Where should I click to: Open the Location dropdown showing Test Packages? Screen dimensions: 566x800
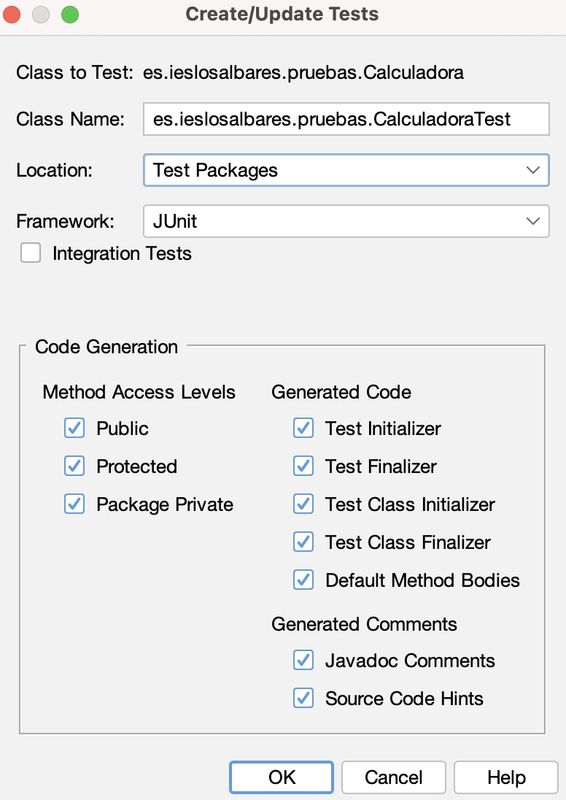click(346, 170)
